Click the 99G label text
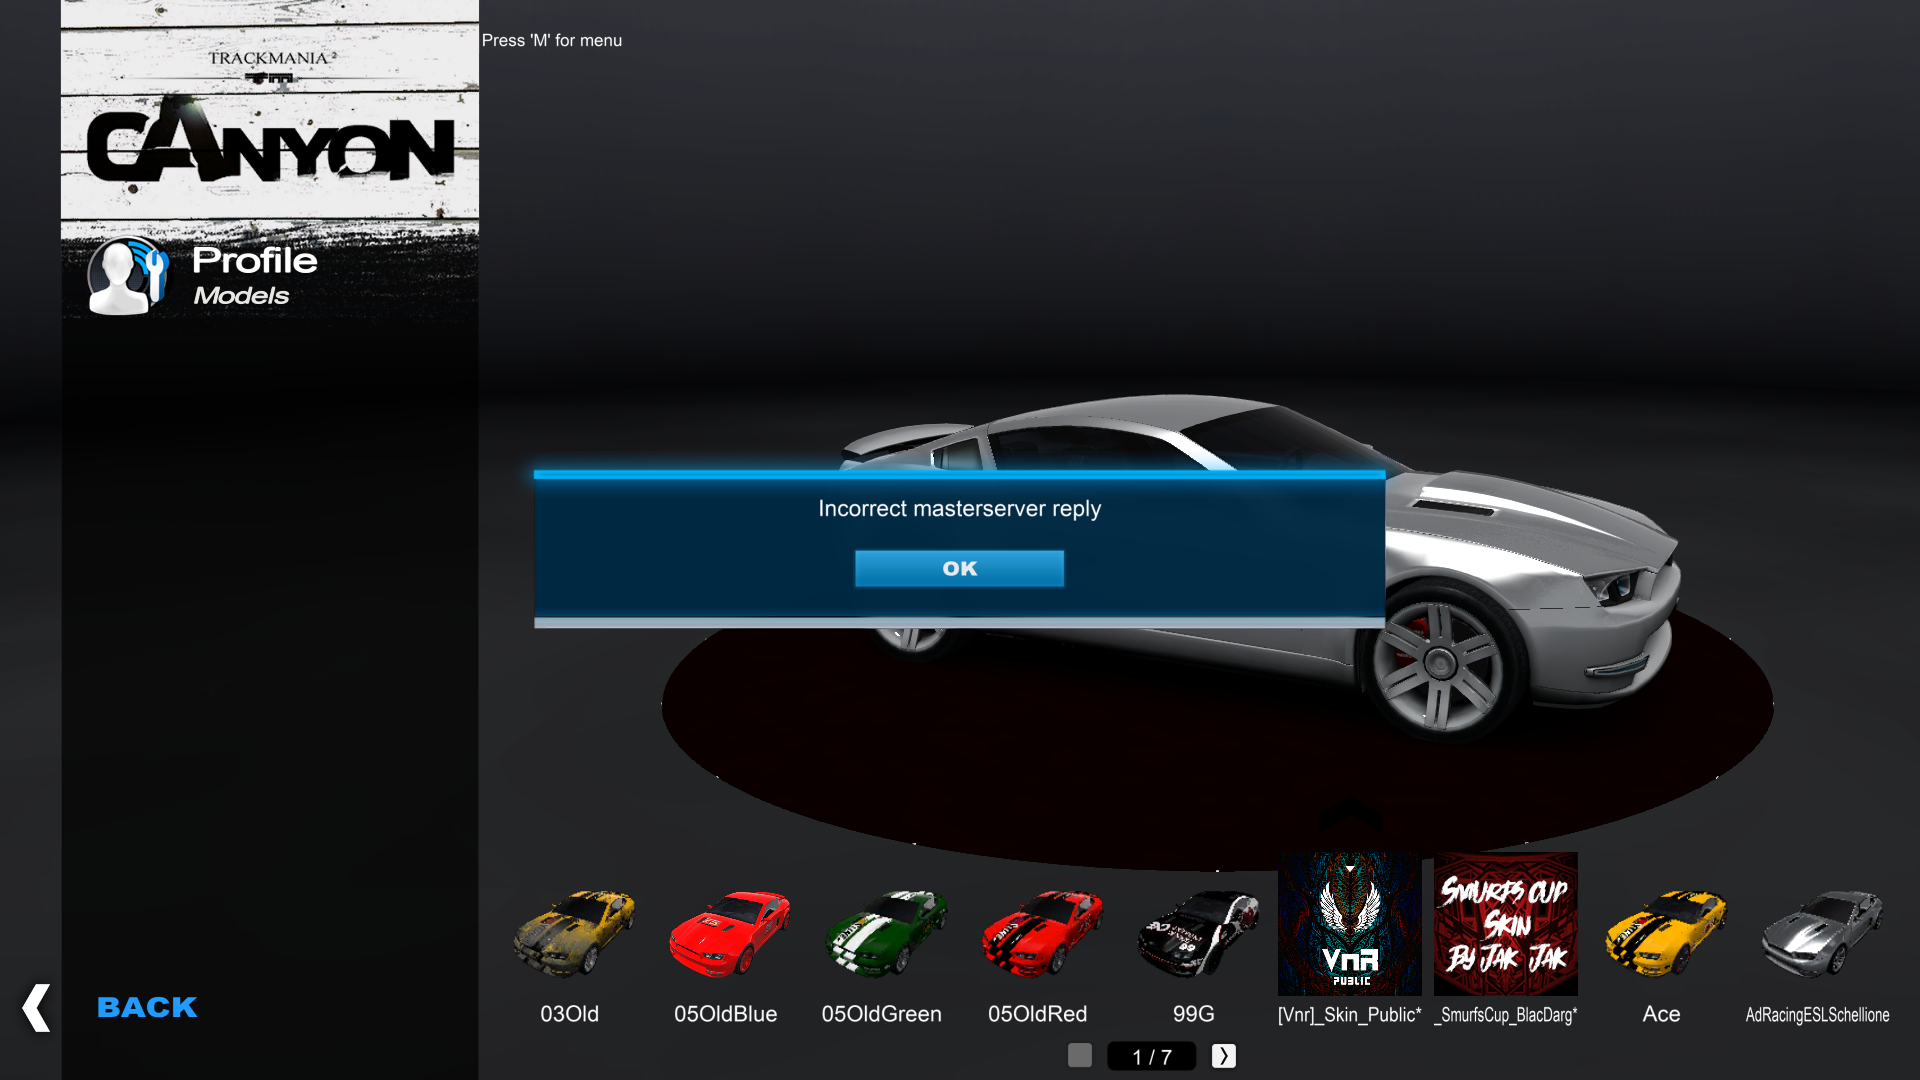The width and height of the screenshot is (1920, 1080). (x=1193, y=1014)
